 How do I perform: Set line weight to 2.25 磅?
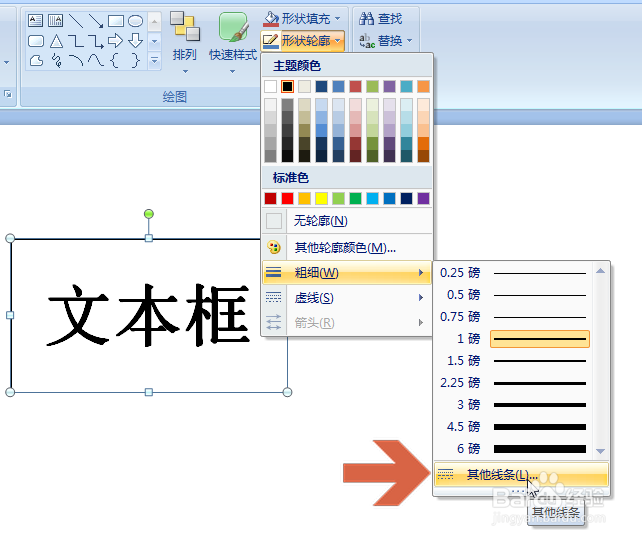(x=513, y=383)
